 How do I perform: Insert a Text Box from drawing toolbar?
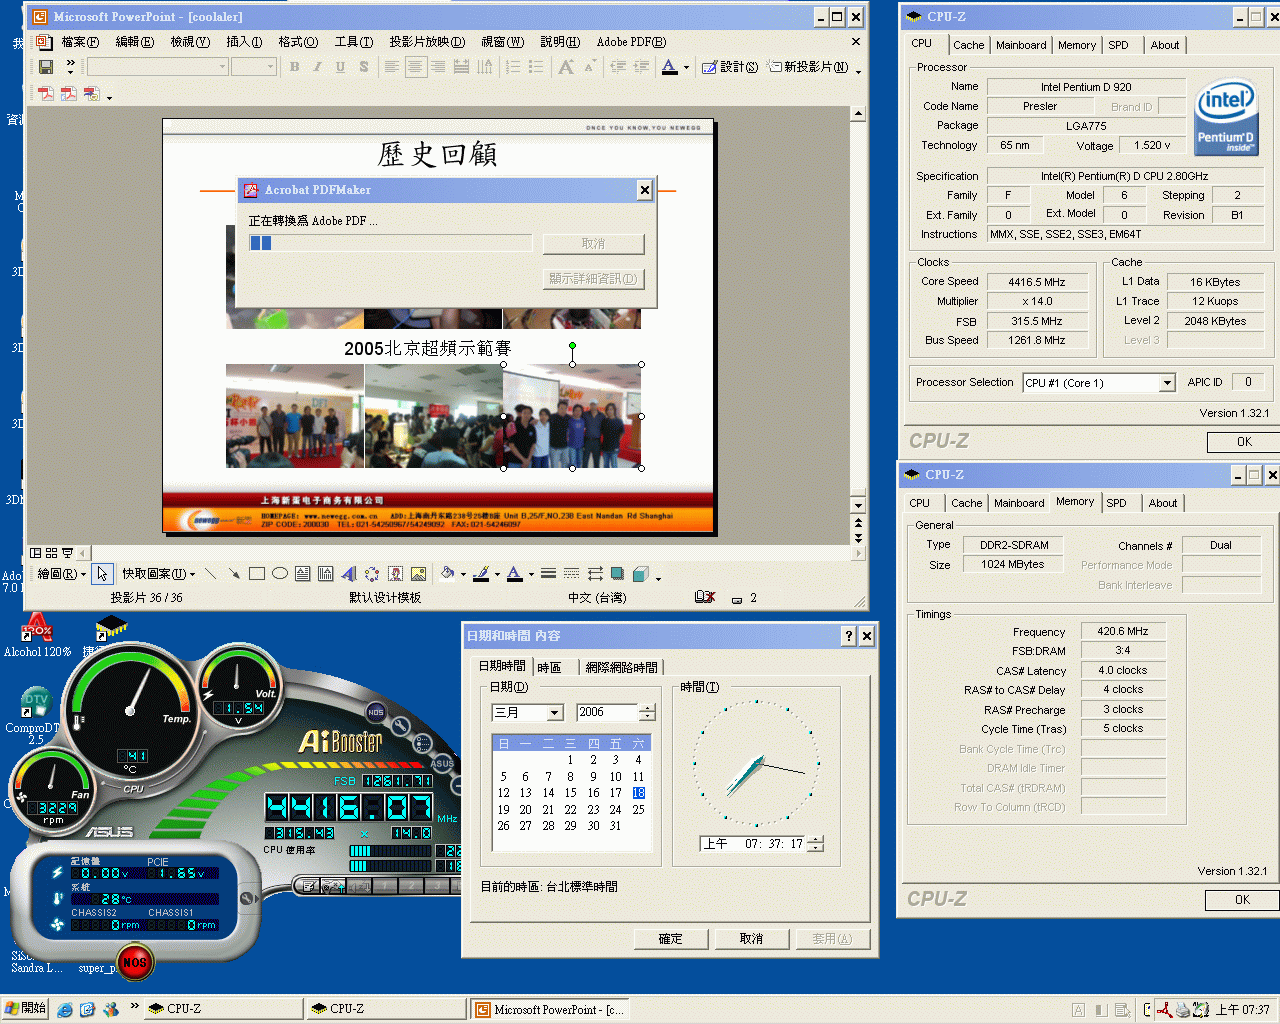(x=303, y=574)
